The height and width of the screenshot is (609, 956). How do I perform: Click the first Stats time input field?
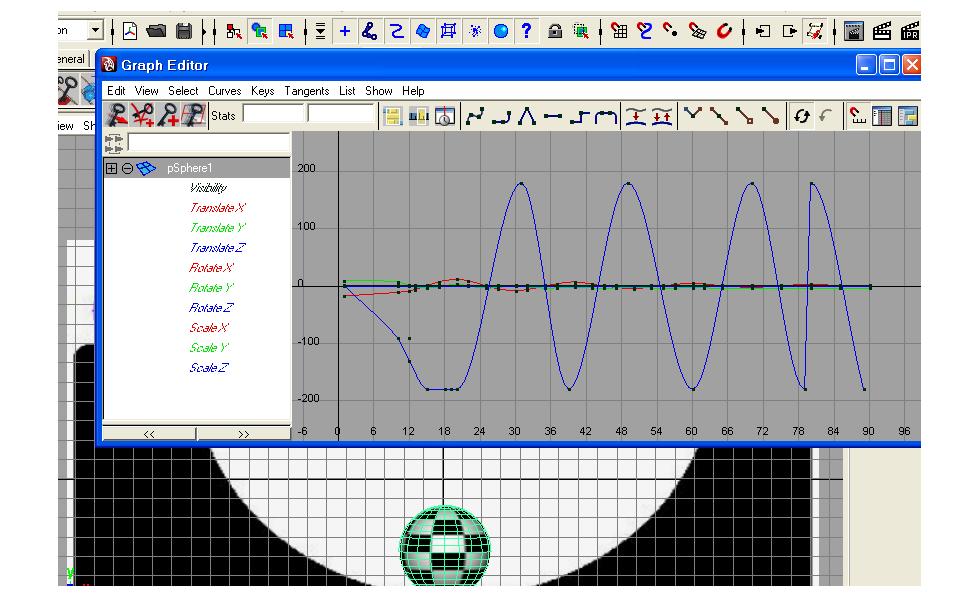[x=273, y=114]
